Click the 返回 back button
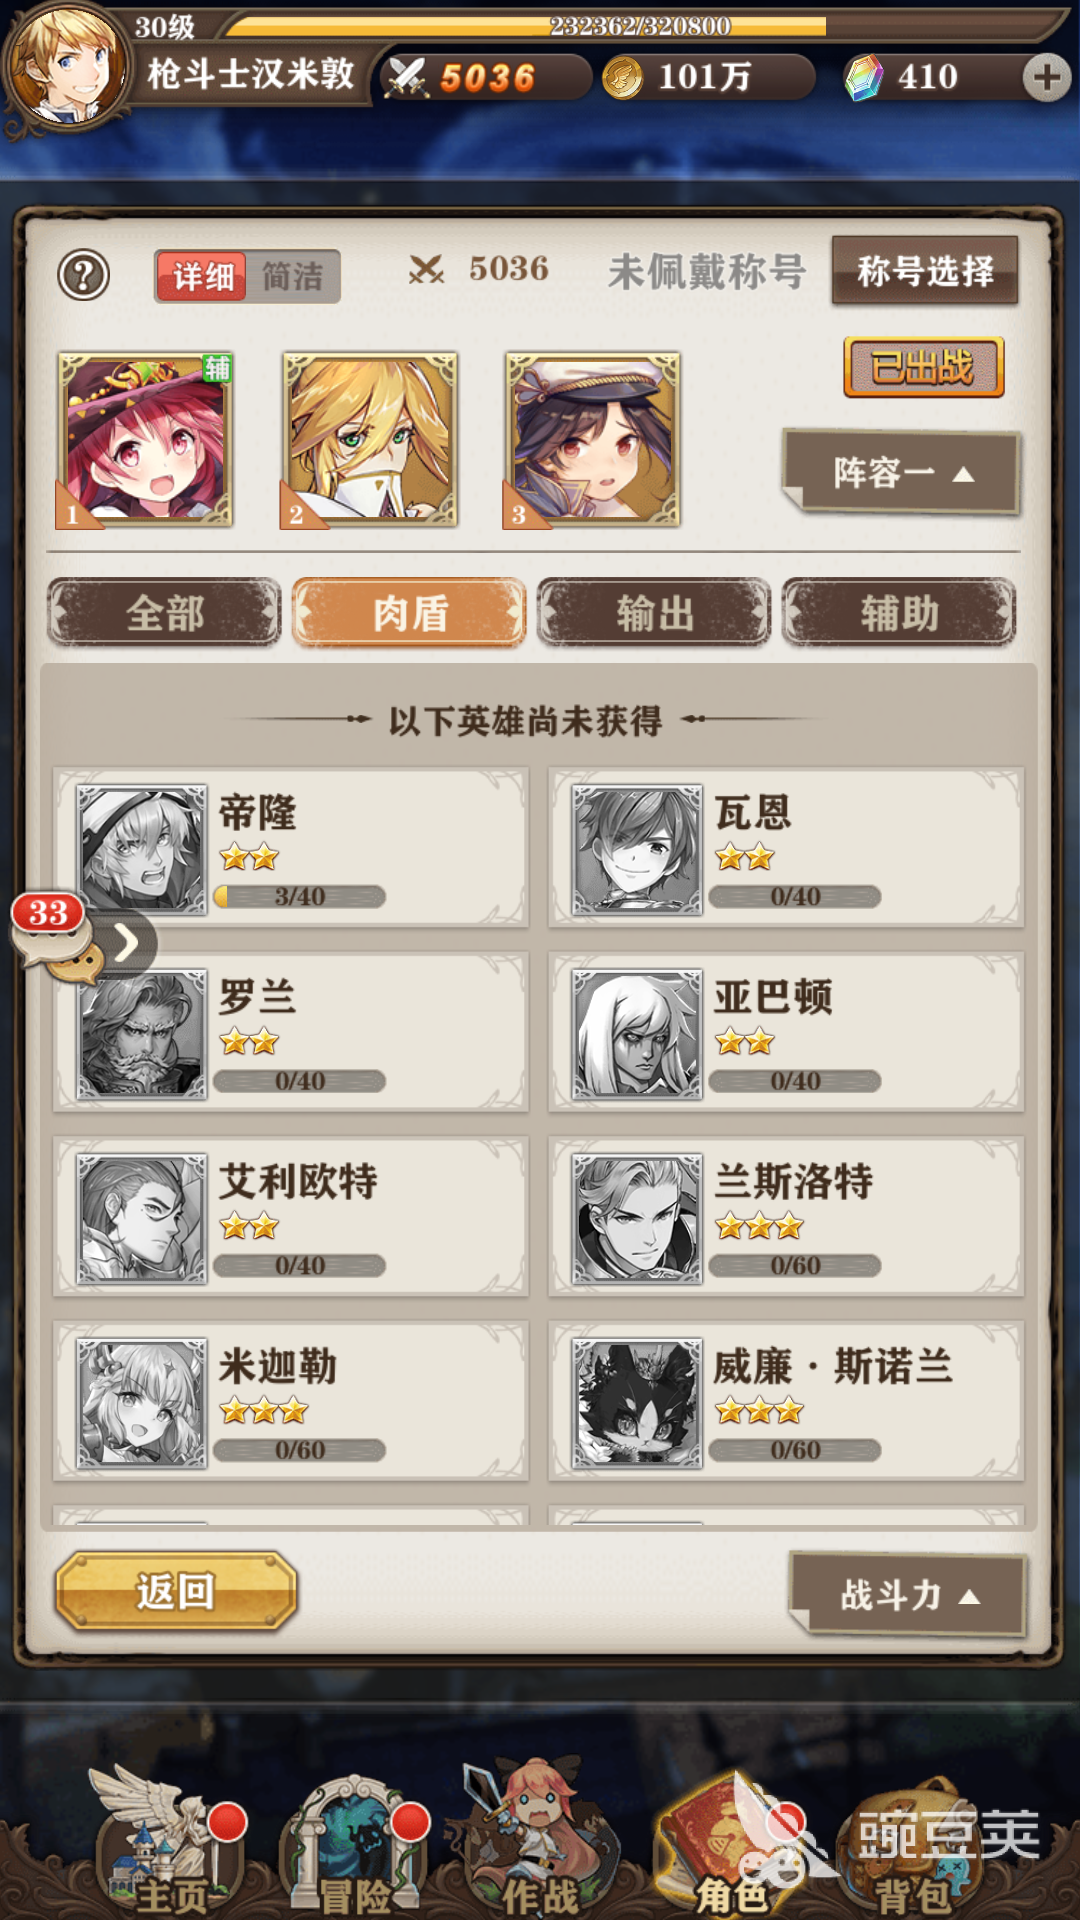 click(x=176, y=1590)
